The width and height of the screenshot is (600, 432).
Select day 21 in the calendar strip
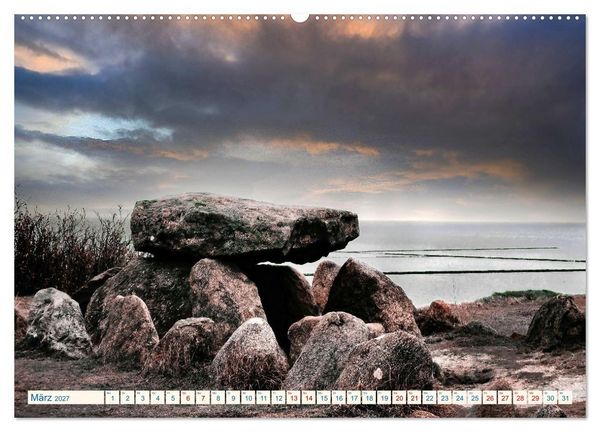tap(414, 397)
